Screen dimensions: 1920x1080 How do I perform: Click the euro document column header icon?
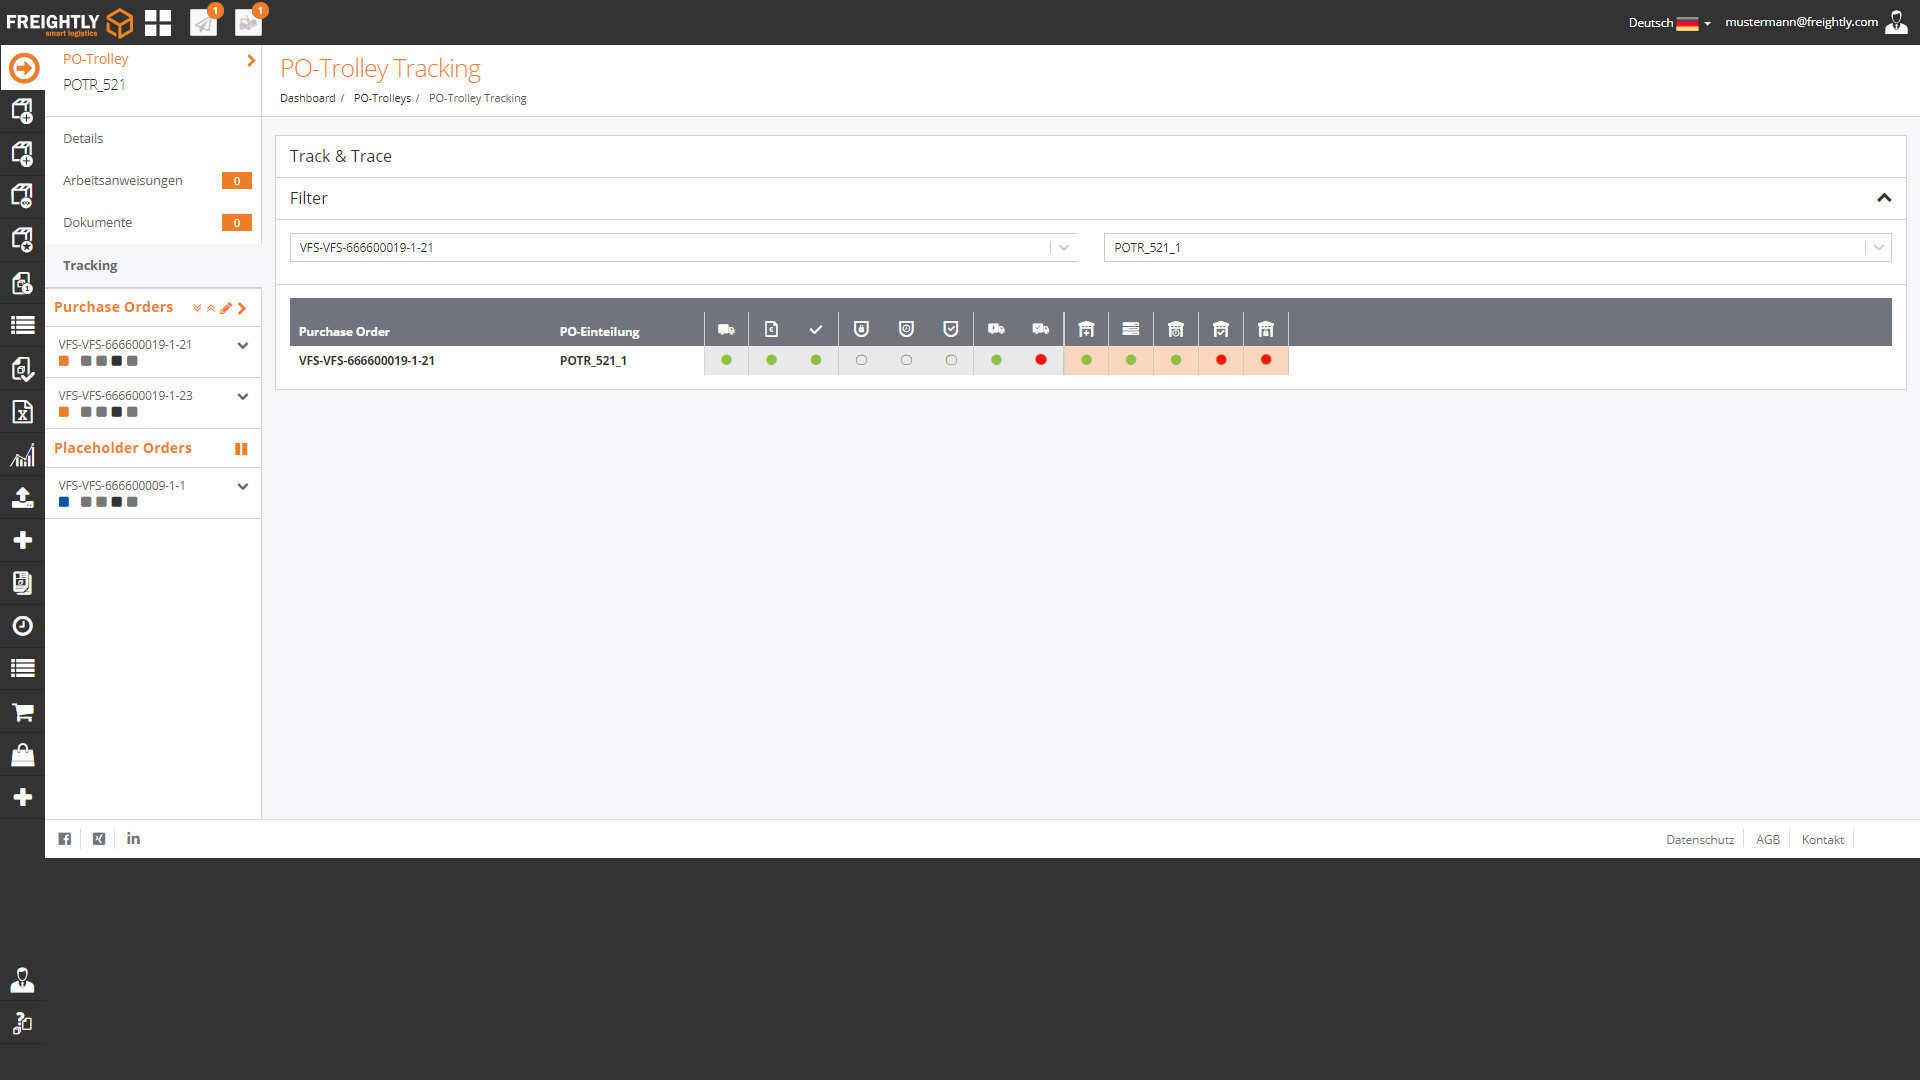point(771,329)
